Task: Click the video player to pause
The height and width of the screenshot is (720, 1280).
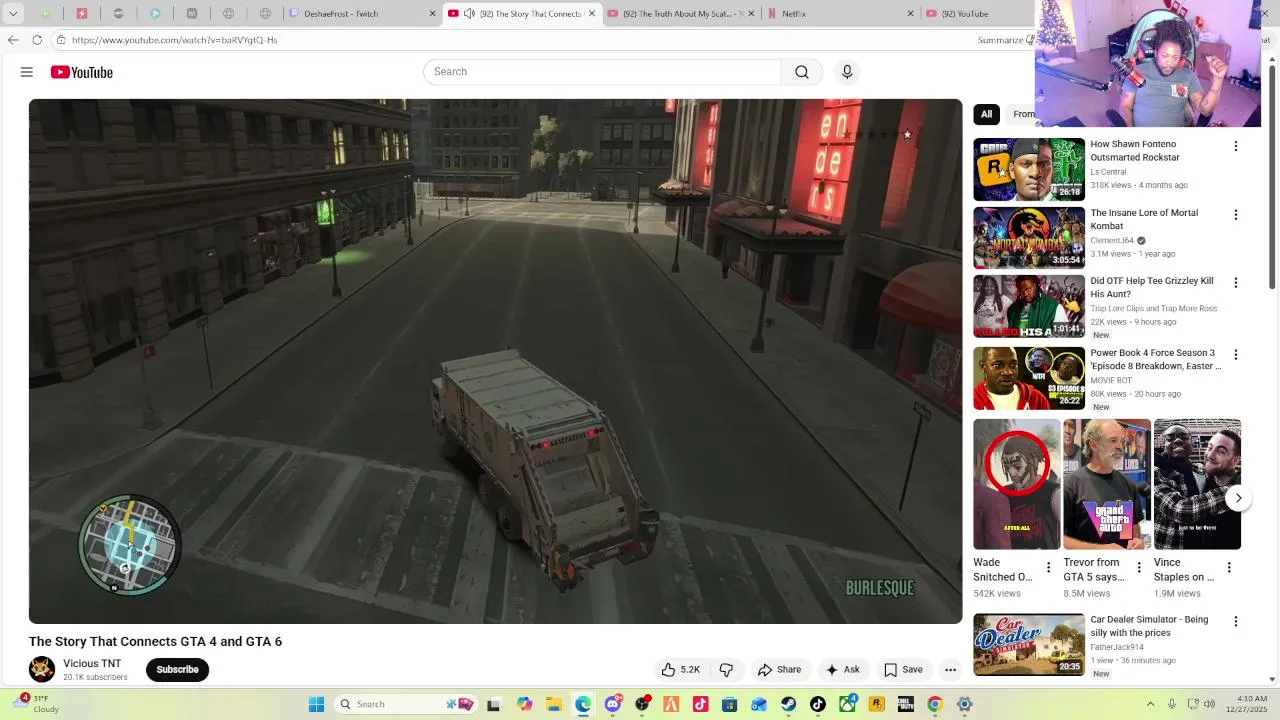Action: [x=495, y=361]
